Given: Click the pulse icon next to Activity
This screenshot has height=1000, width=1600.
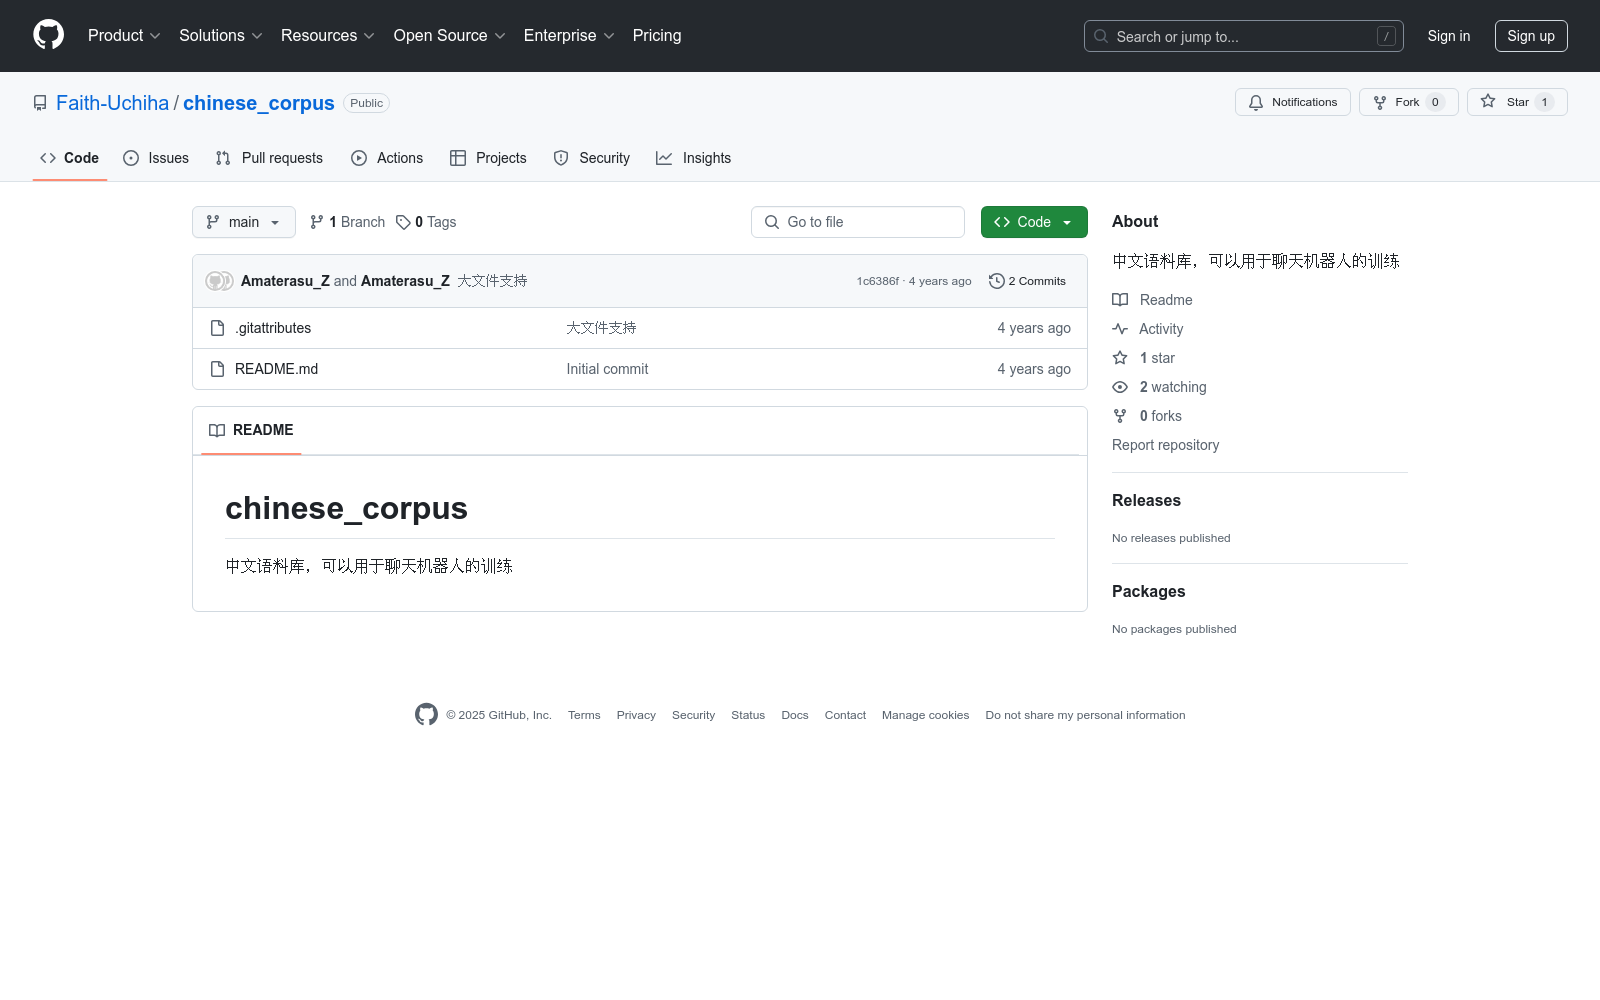Looking at the screenshot, I should [x=1120, y=329].
